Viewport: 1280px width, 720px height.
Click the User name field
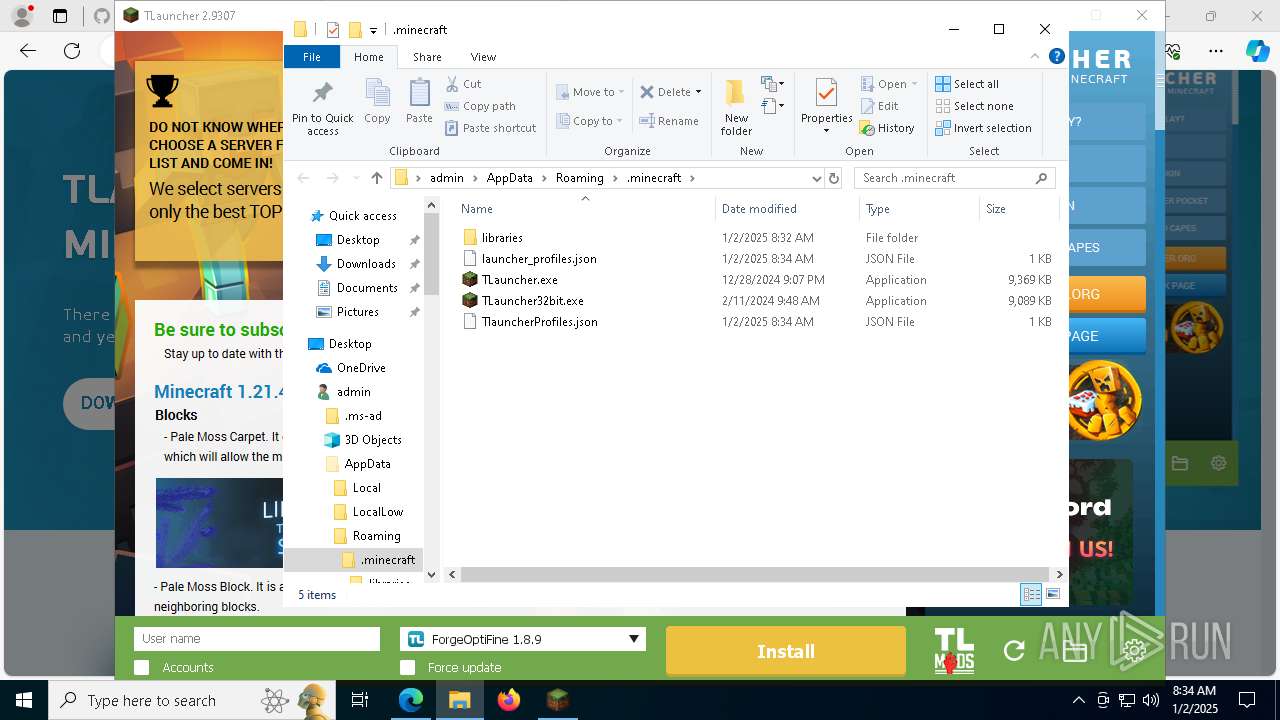[x=257, y=639]
